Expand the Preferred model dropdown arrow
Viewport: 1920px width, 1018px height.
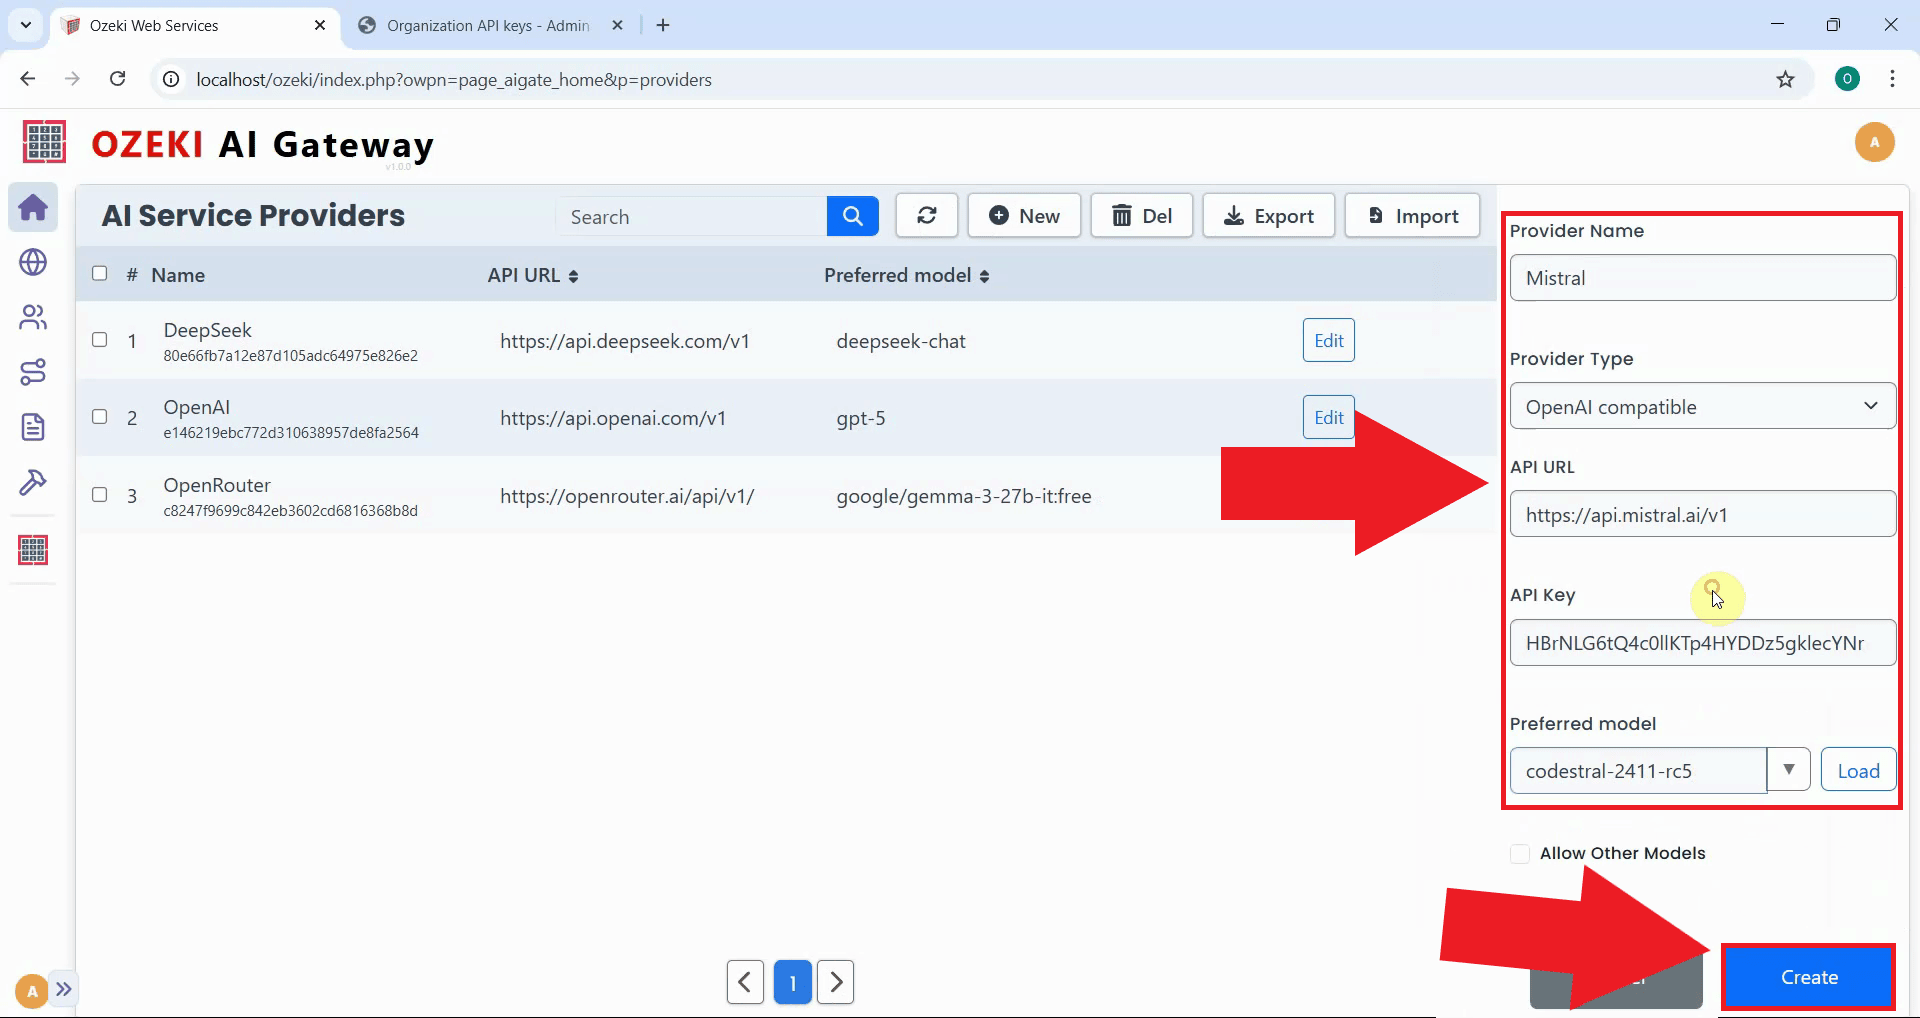pyautogui.click(x=1788, y=770)
